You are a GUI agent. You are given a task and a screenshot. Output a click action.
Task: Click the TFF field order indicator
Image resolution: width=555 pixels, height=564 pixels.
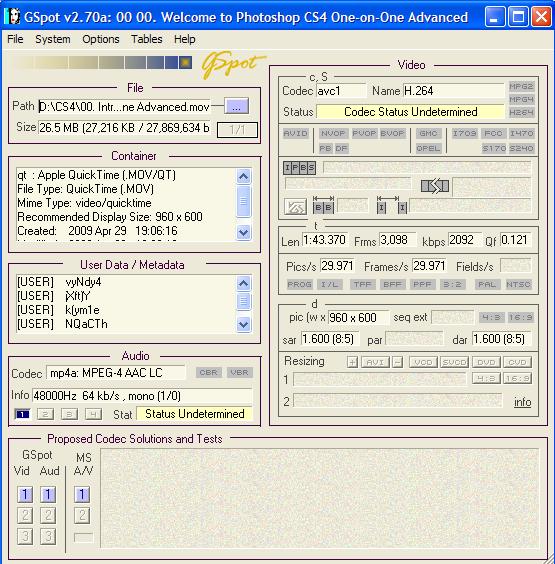point(362,285)
